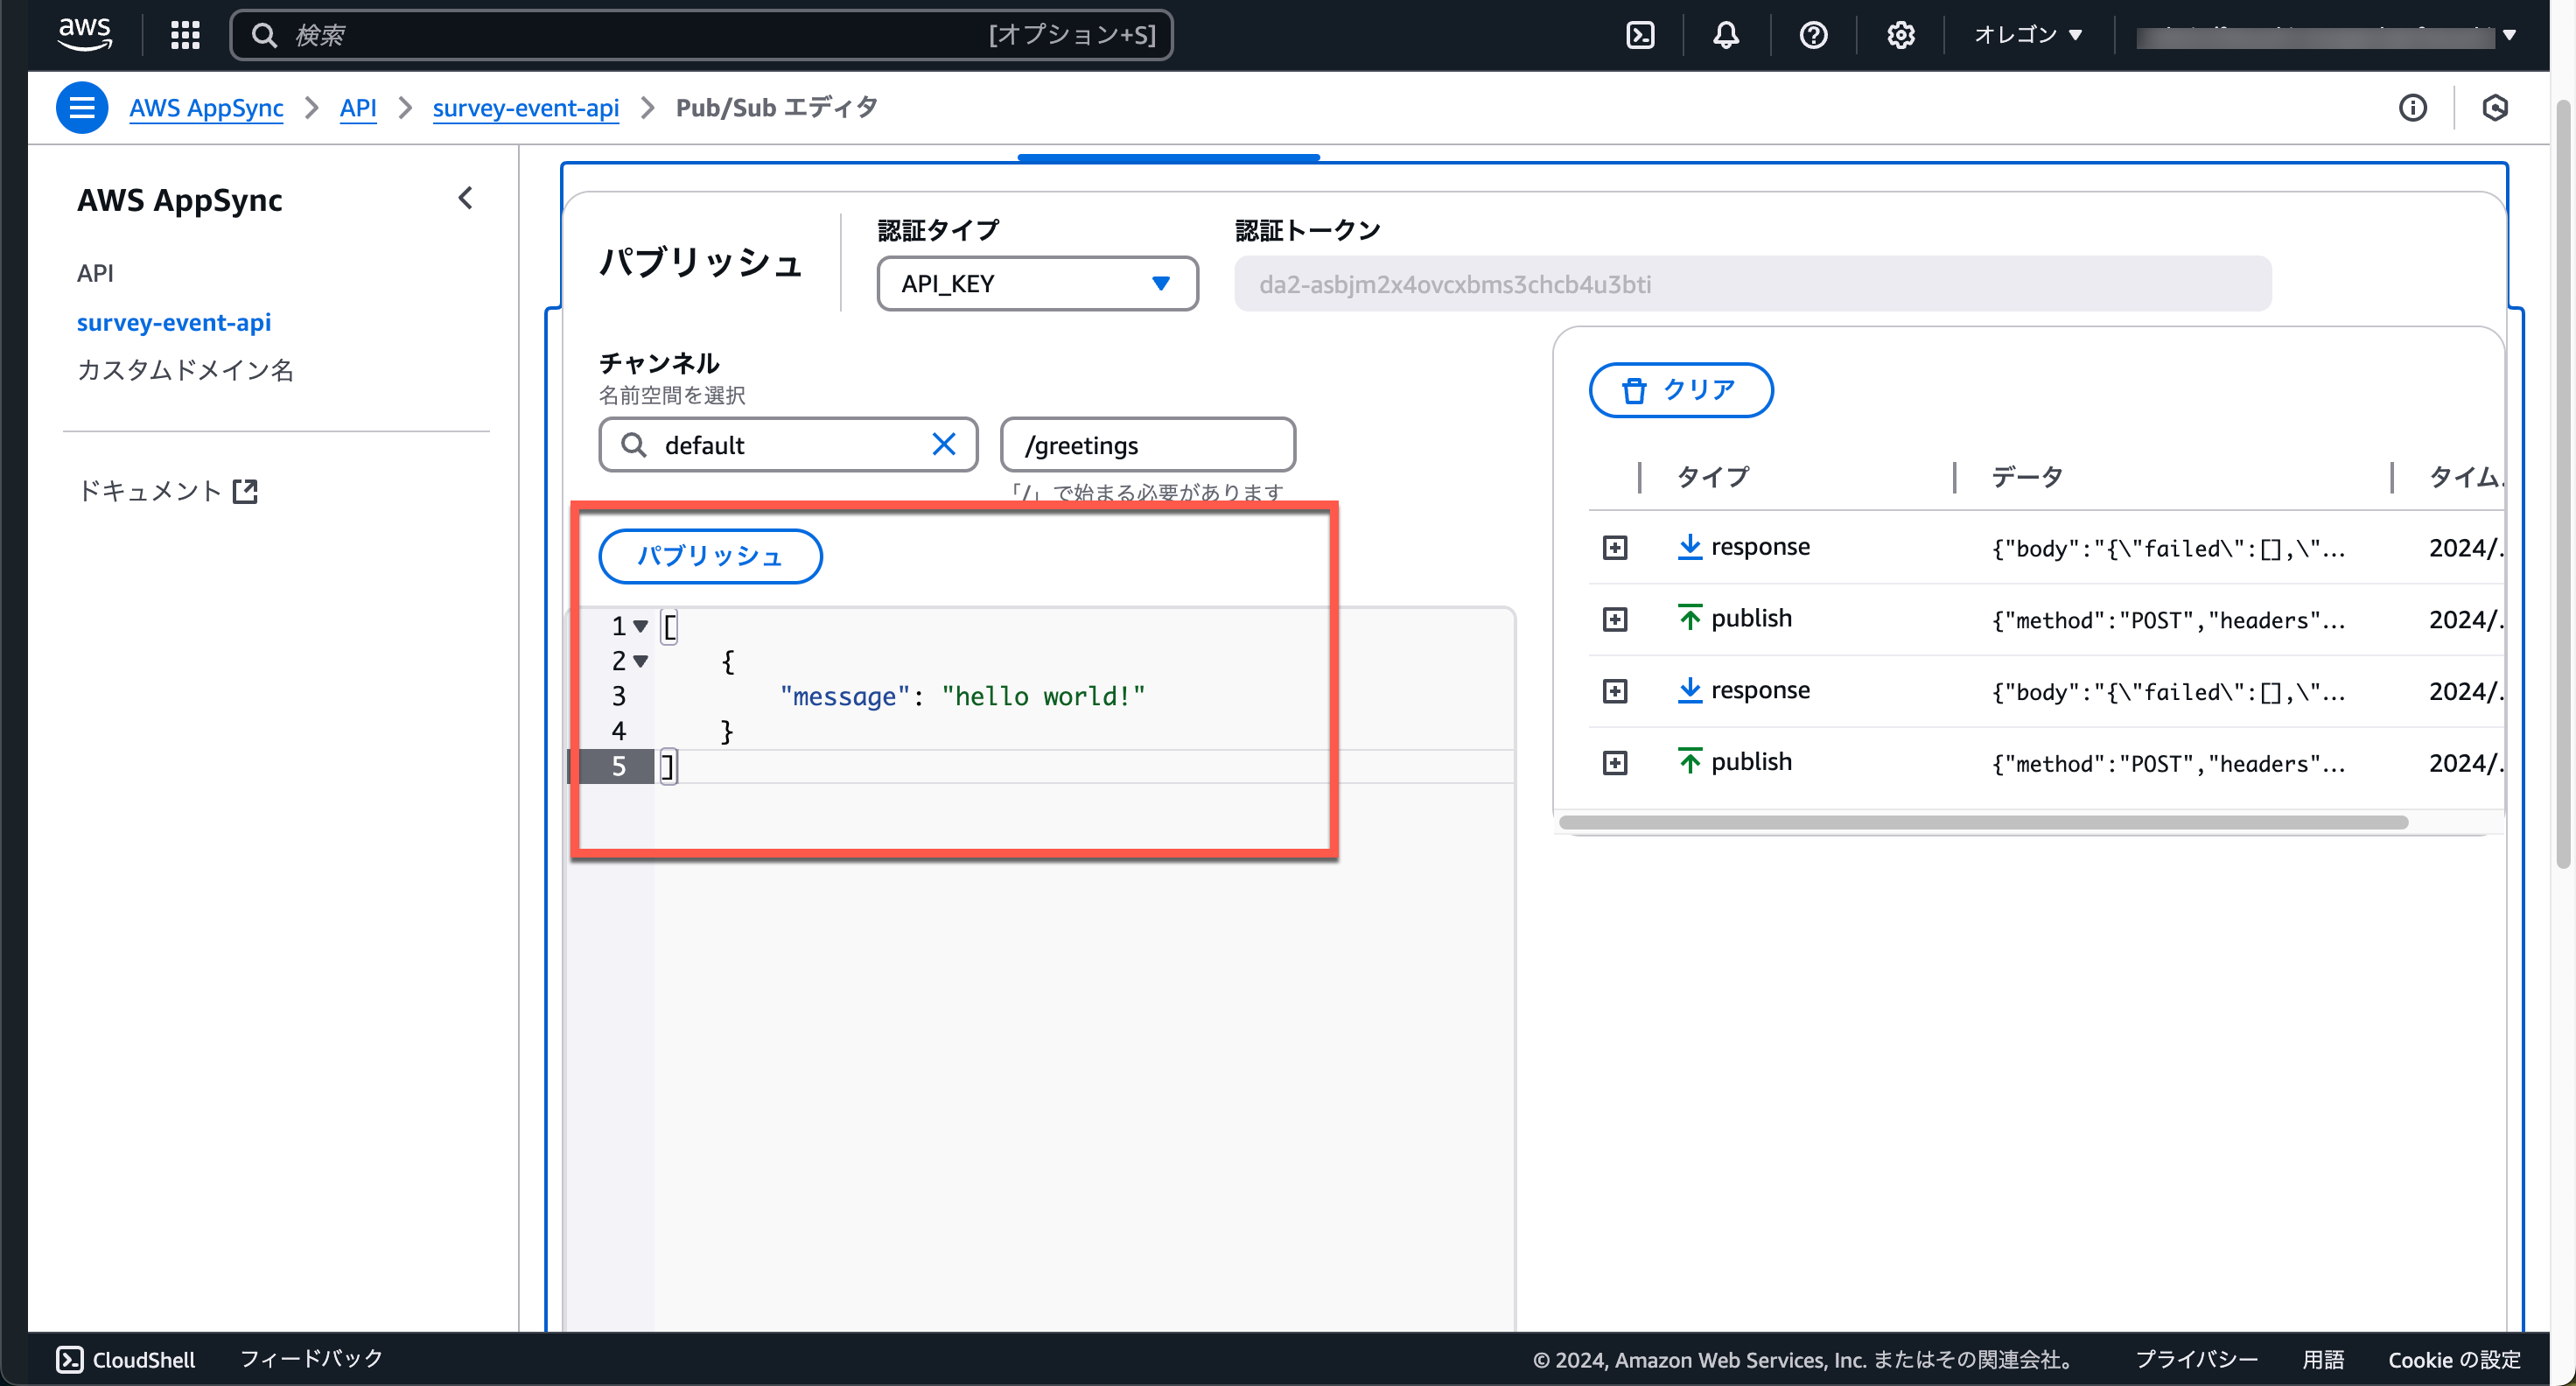
Task: Go to カスタムドメイン名 in sidebar
Action: click(x=185, y=370)
